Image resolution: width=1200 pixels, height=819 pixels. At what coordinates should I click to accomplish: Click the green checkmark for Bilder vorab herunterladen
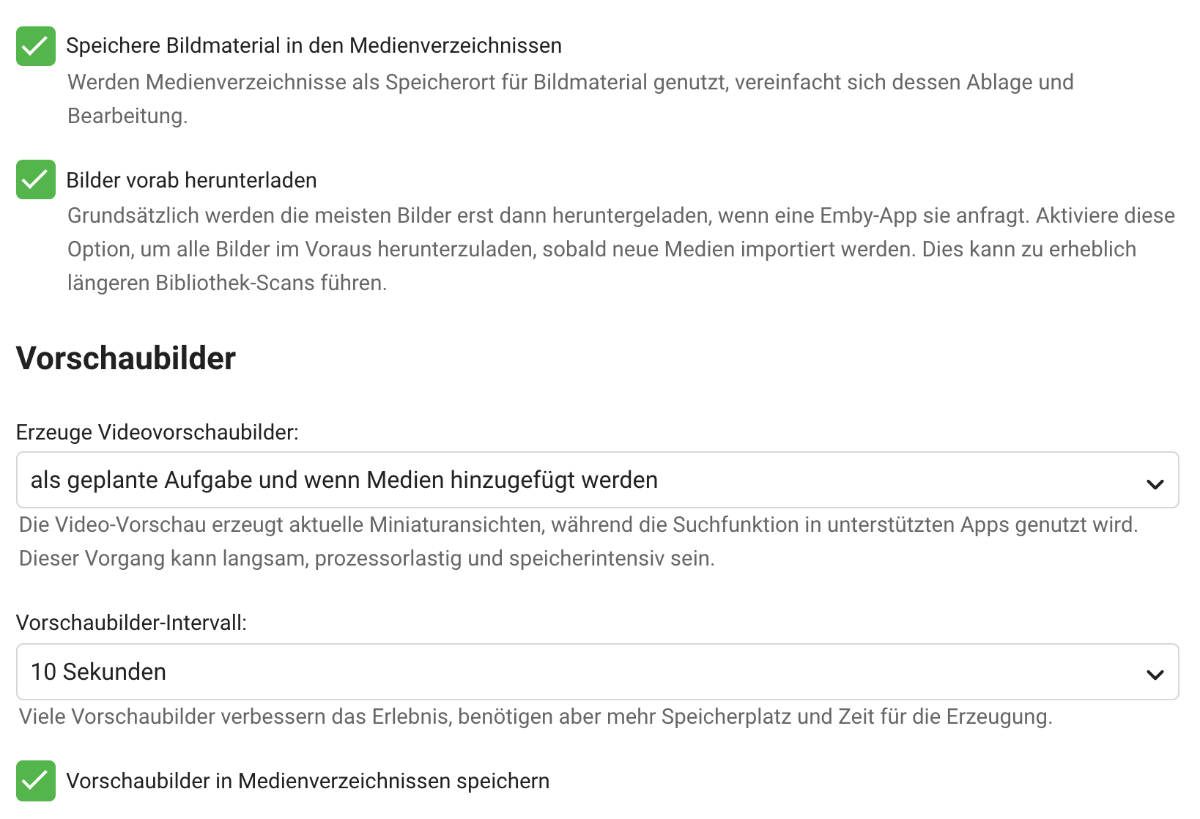tap(35, 180)
